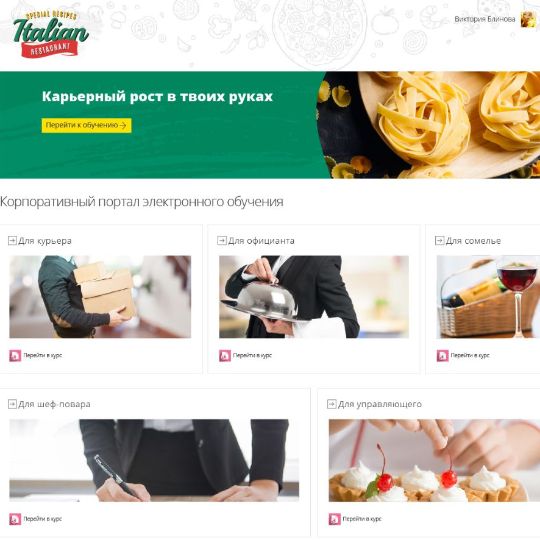Click arrow icon beside Для курьера
The height and width of the screenshot is (540, 540).
12,240
